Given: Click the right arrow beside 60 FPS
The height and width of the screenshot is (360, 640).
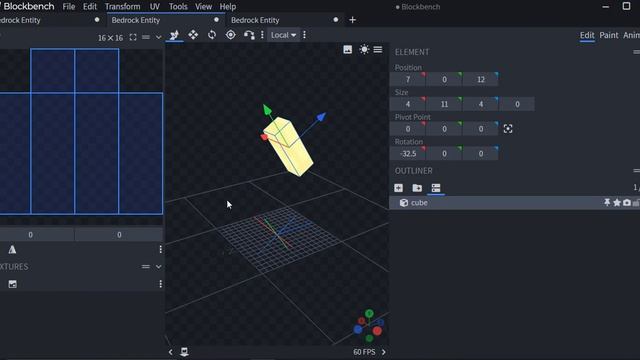Looking at the screenshot, I should 383,352.
